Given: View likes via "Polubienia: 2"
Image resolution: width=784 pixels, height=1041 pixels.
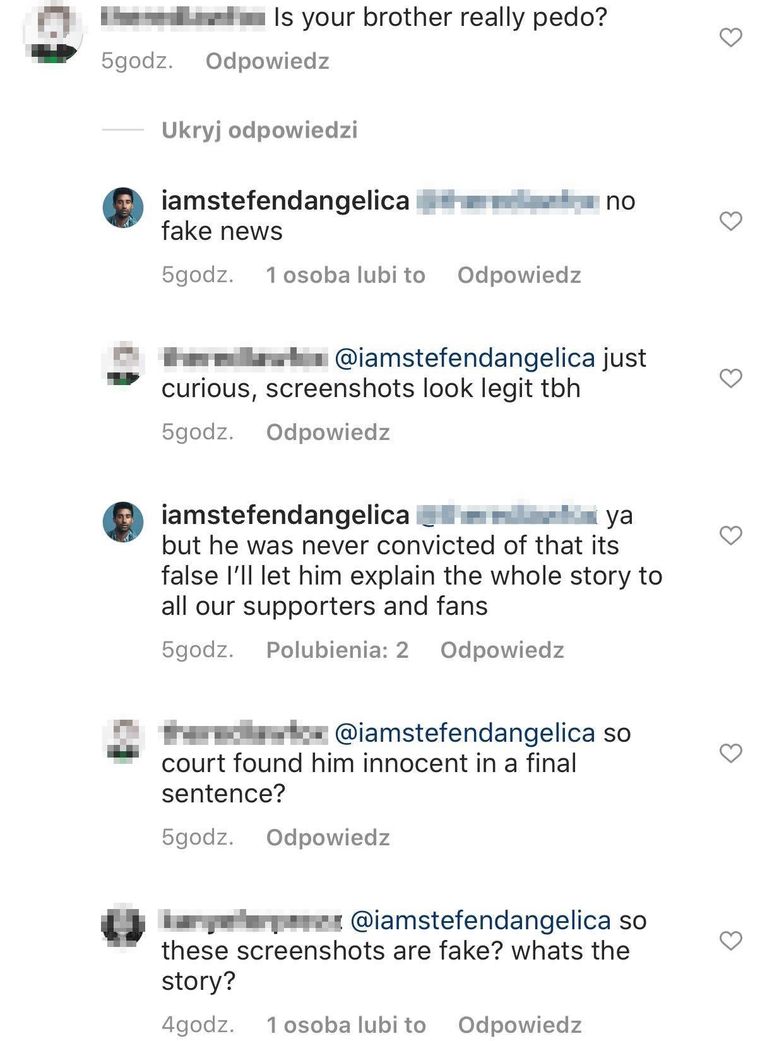Looking at the screenshot, I should [337, 650].
